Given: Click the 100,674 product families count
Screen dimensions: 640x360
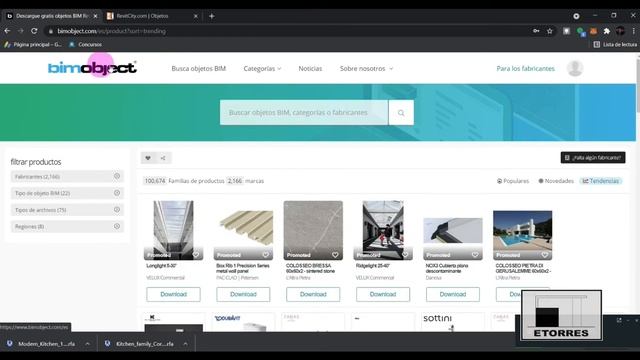Looking at the screenshot, I should pos(155,181).
